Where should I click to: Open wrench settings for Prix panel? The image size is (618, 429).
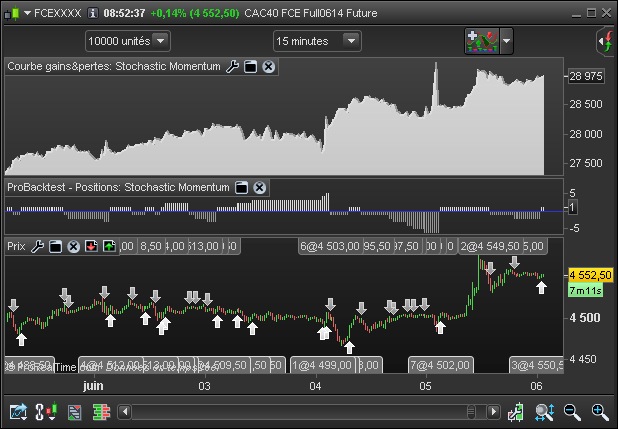click(x=37, y=247)
